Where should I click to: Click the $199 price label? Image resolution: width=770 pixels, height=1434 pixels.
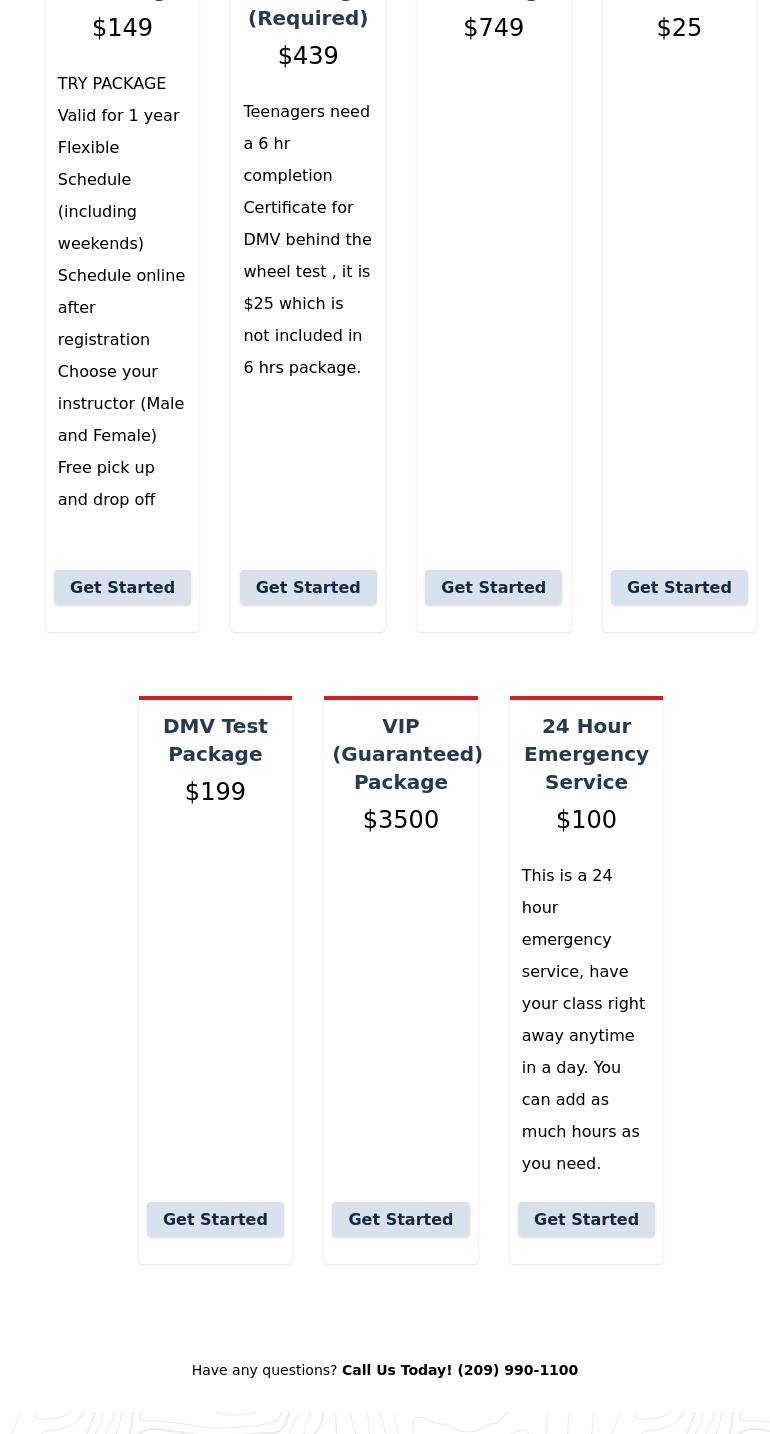215,792
